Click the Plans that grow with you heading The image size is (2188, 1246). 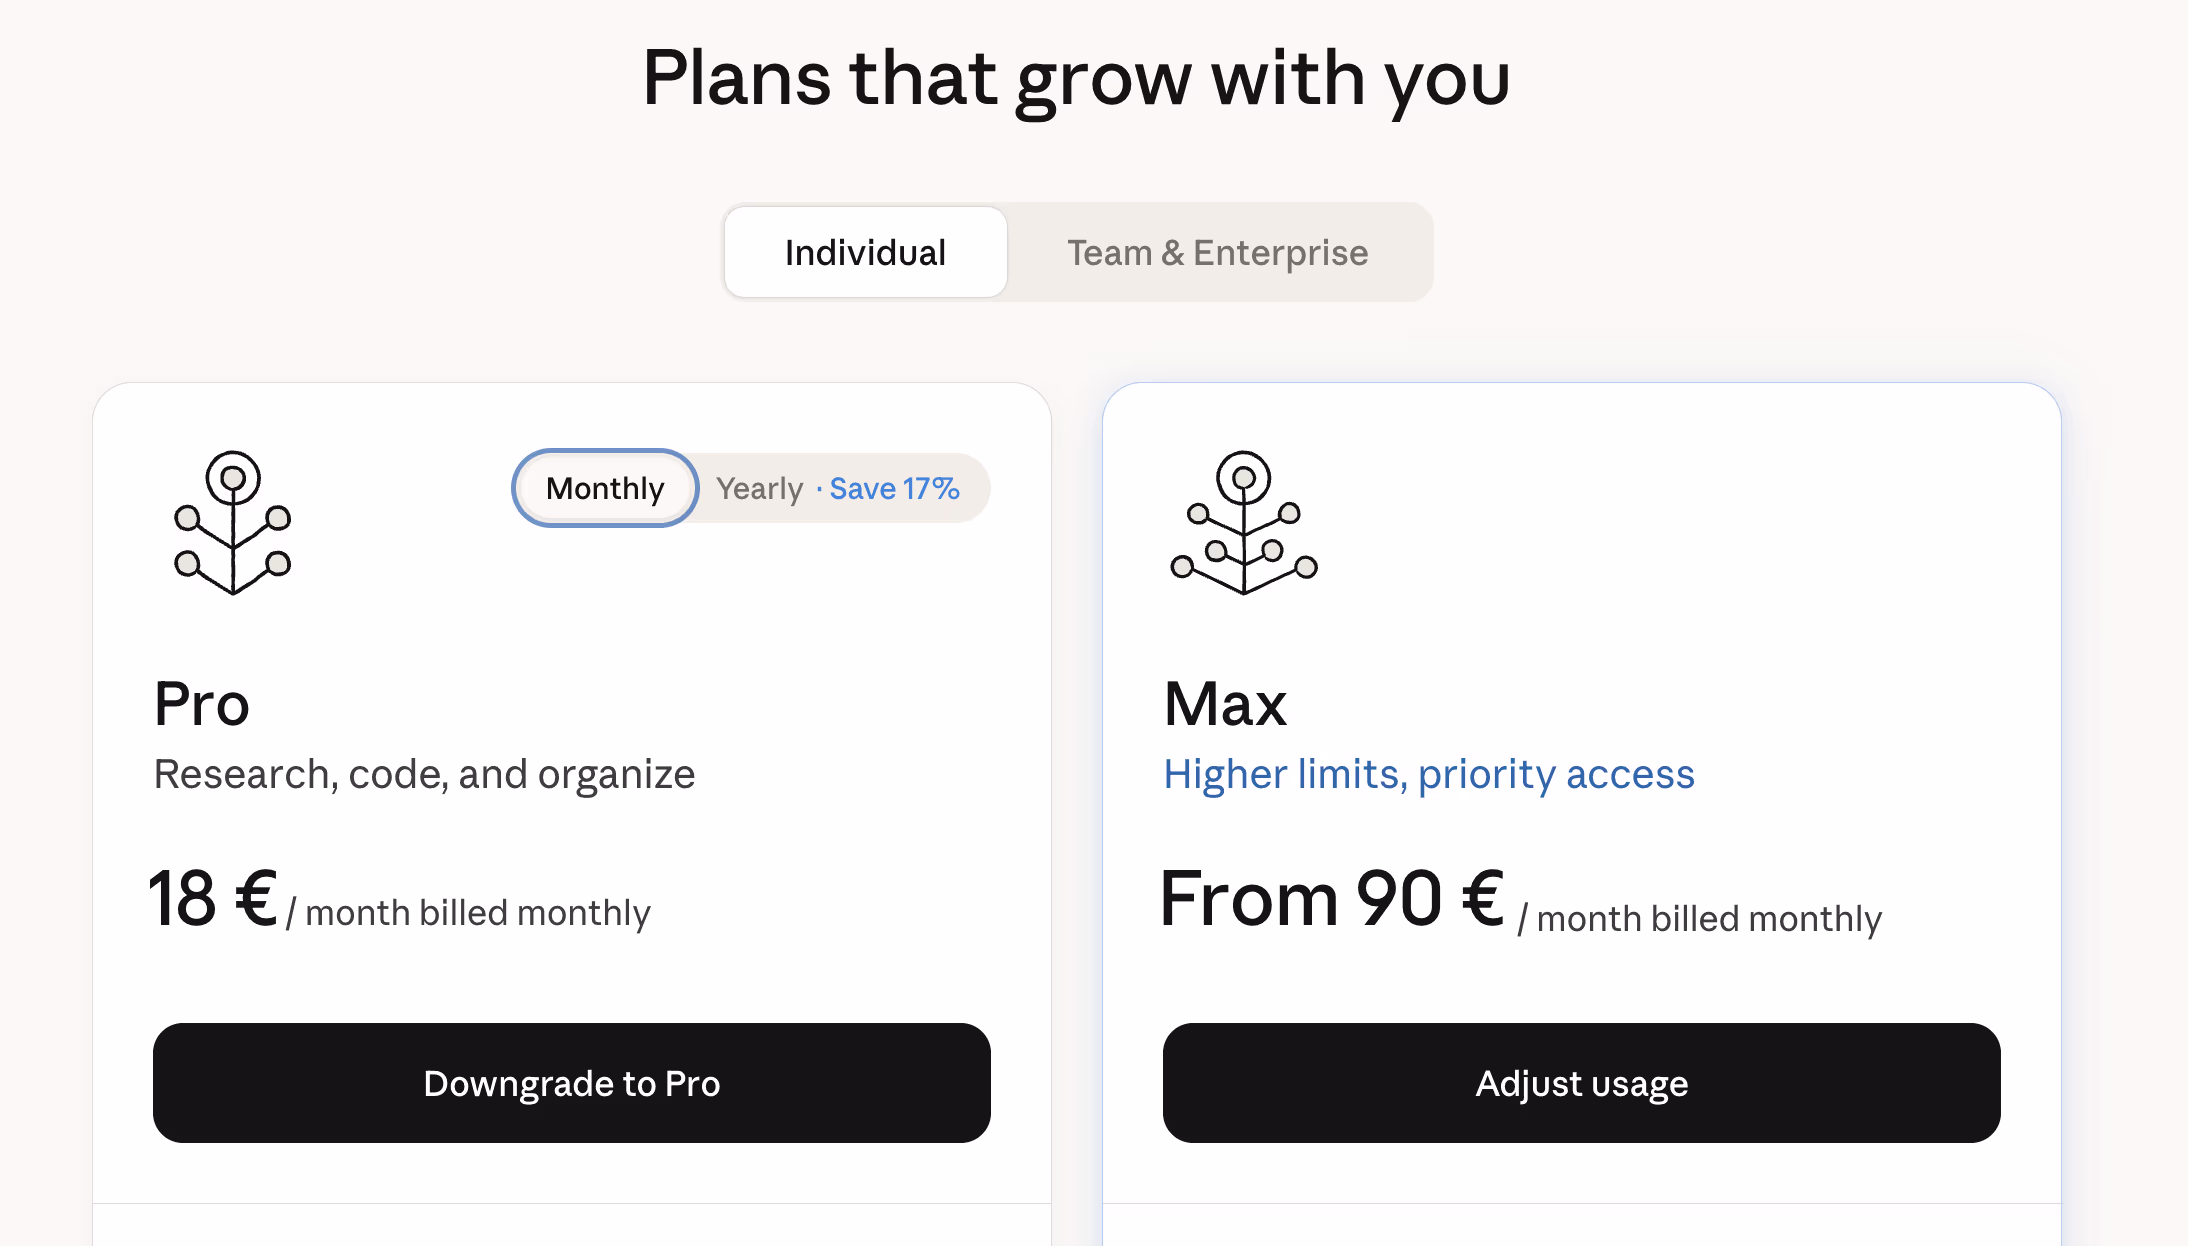[1076, 78]
